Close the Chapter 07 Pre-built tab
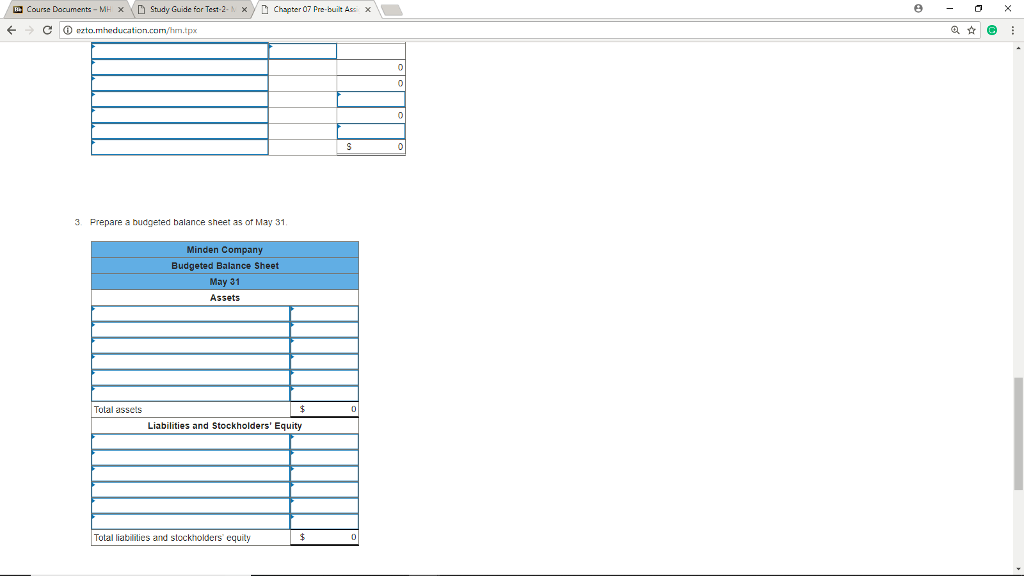The height and width of the screenshot is (576, 1024). [368, 10]
